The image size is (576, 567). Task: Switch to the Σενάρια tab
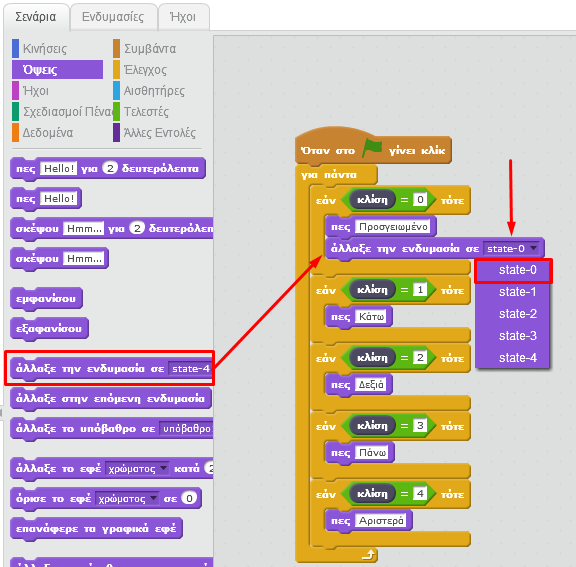[36, 17]
